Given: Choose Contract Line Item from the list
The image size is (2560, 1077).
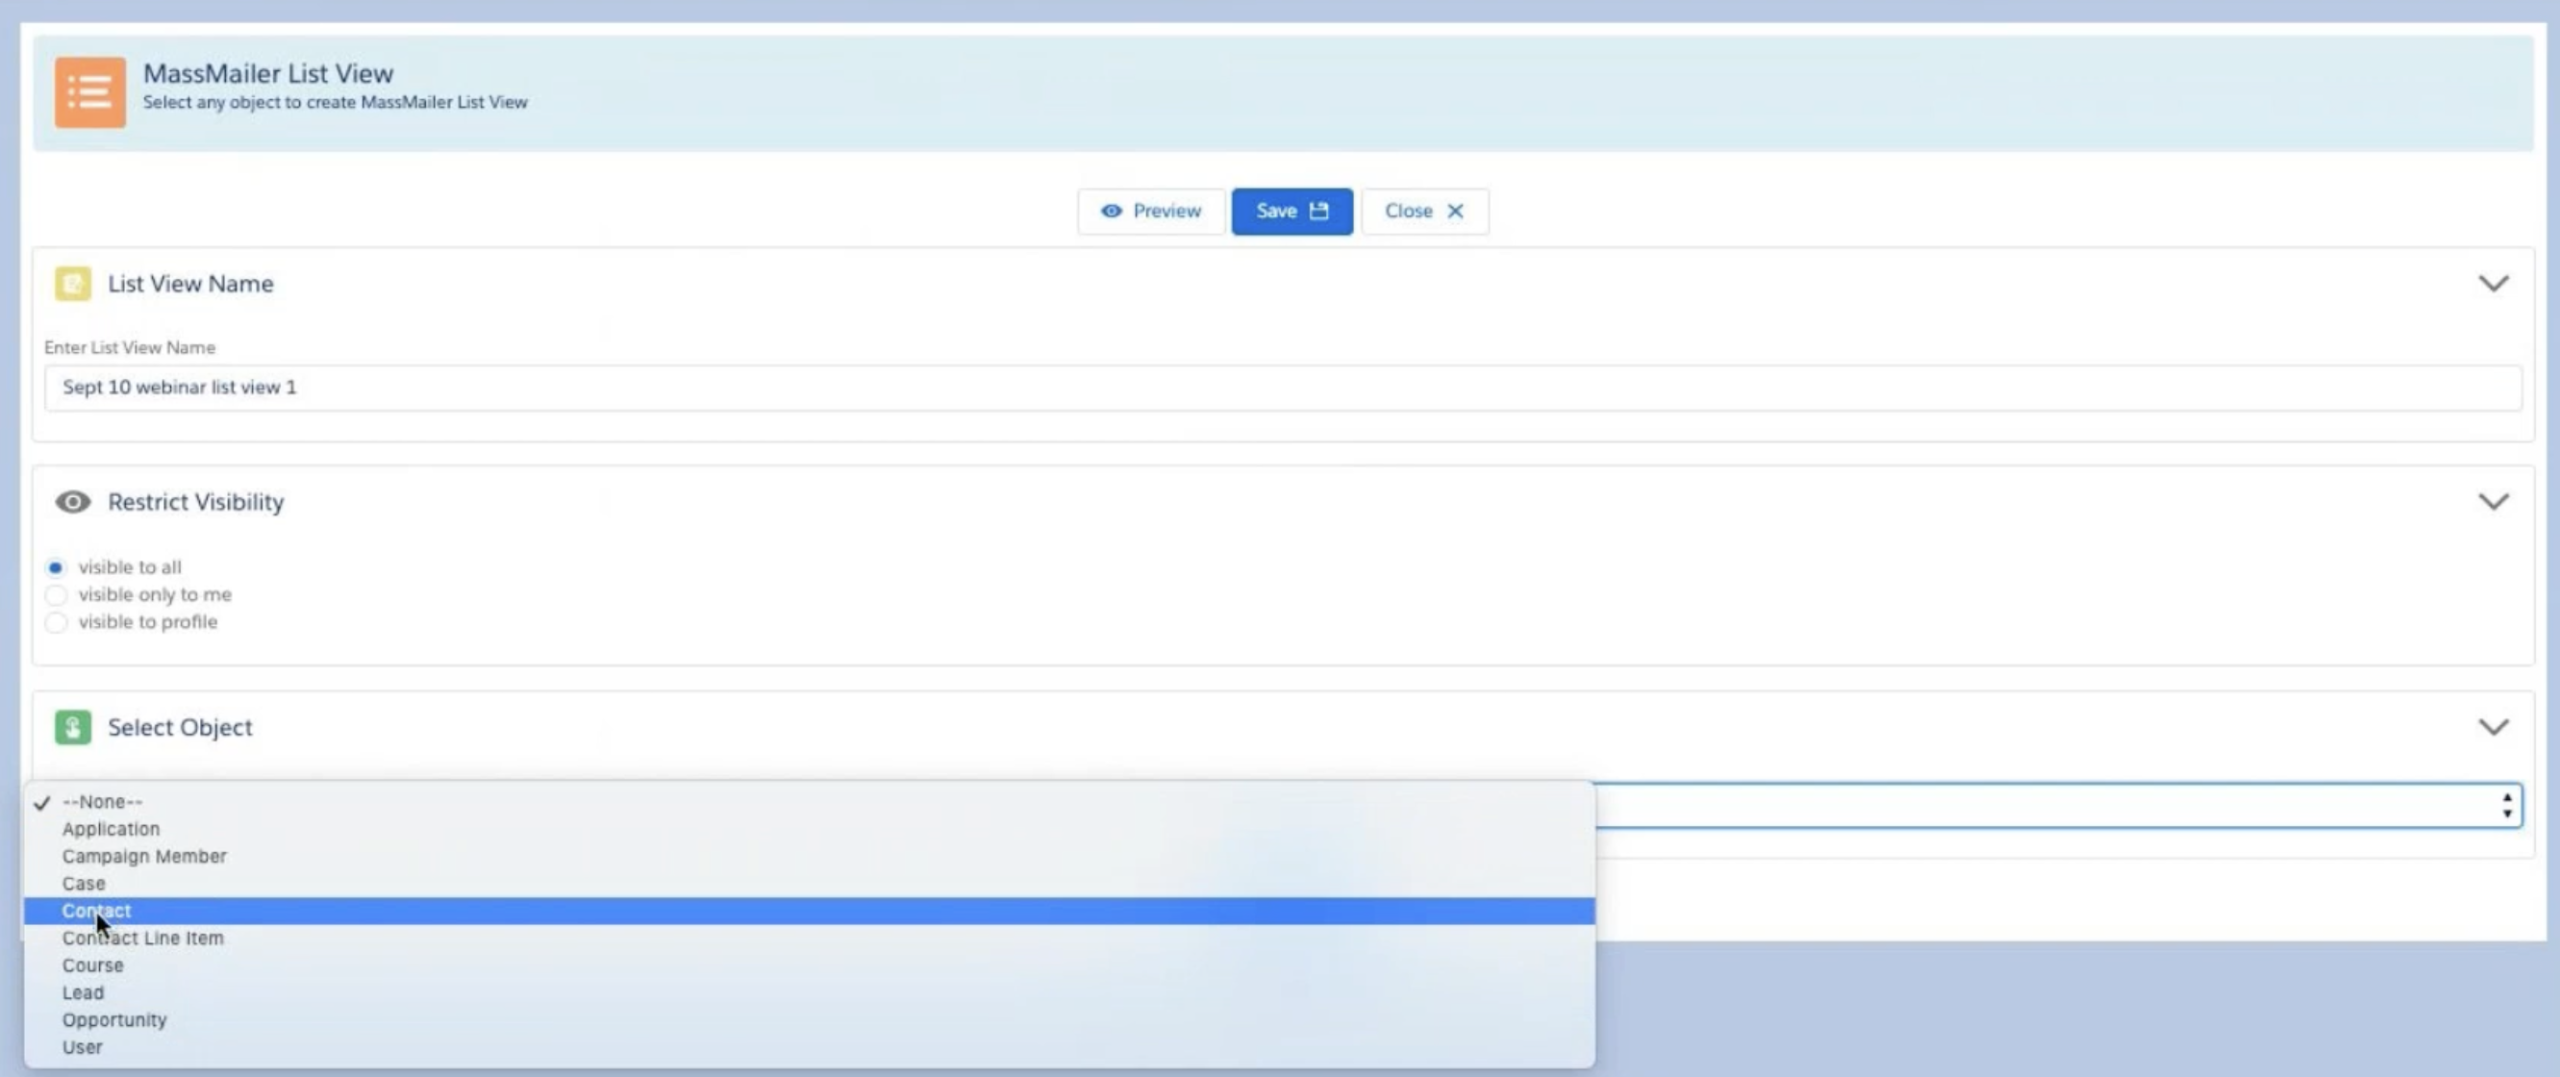Looking at the screenshot, I should click(x=809, y=938).
